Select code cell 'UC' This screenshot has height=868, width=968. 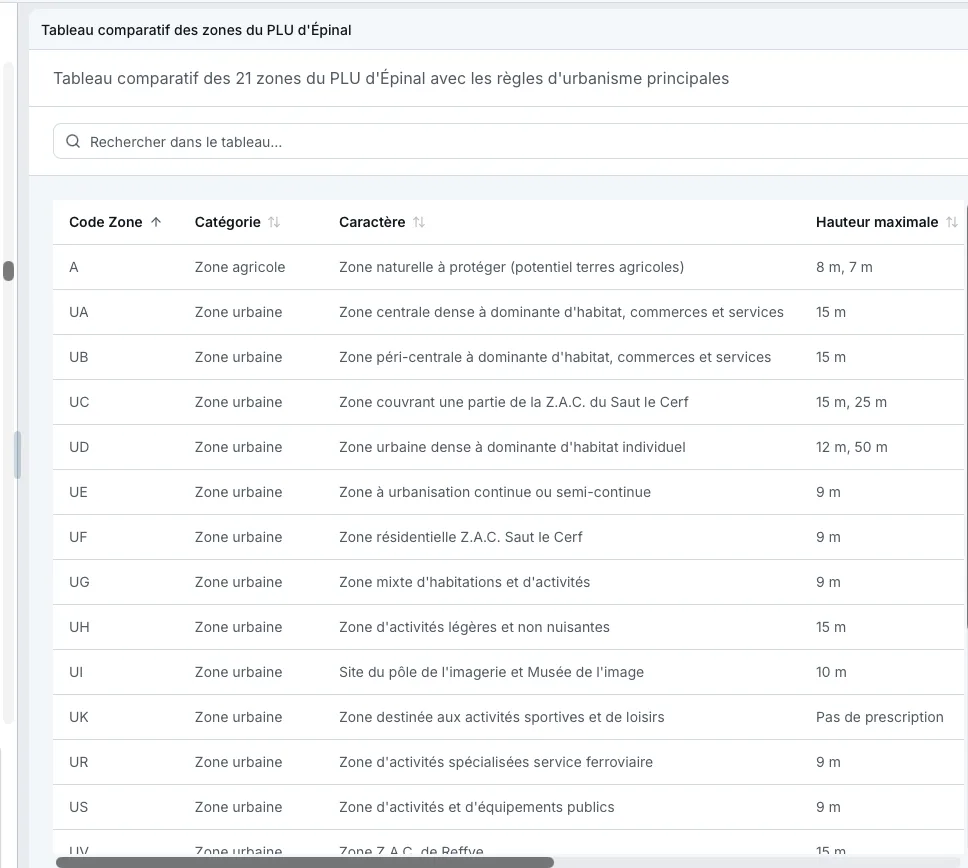(x=79, y=403)
